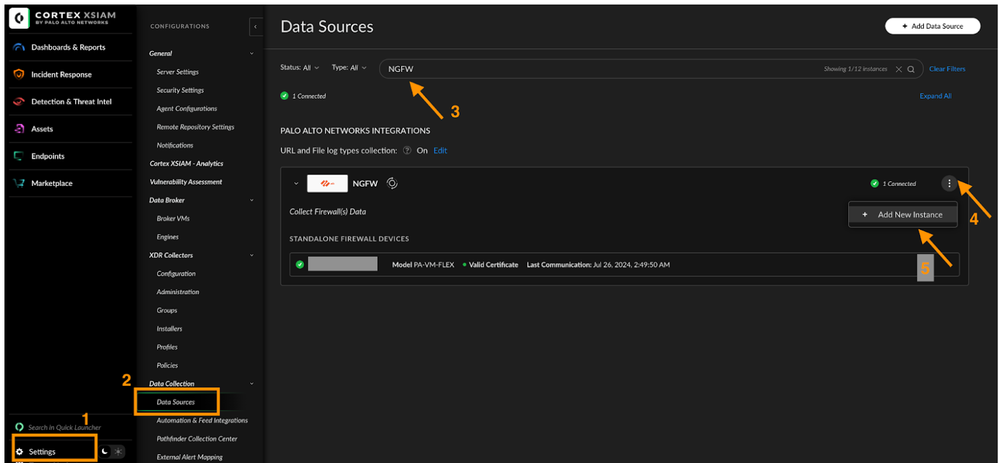Click the Incident Response shield icon
Viewport: 999px width, 463px height.
click(20, 75)
